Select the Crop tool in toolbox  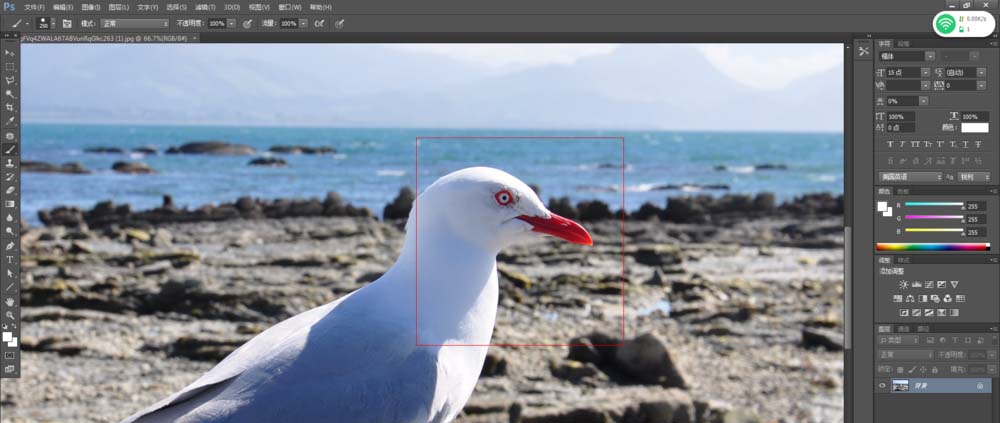pos(10,108)
